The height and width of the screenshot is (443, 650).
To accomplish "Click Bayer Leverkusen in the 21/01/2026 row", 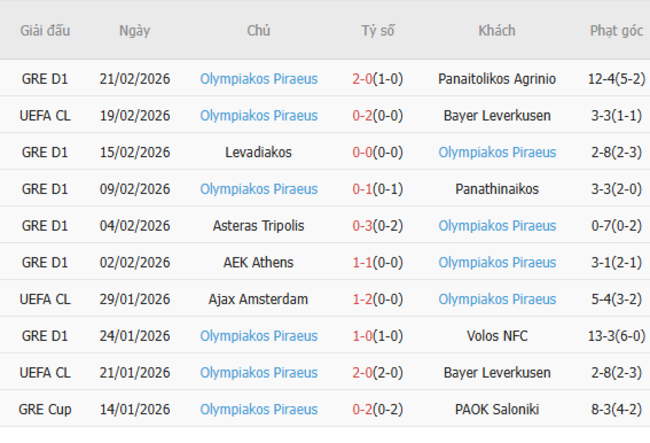I will pyautogui.click(x=497, y=373).
